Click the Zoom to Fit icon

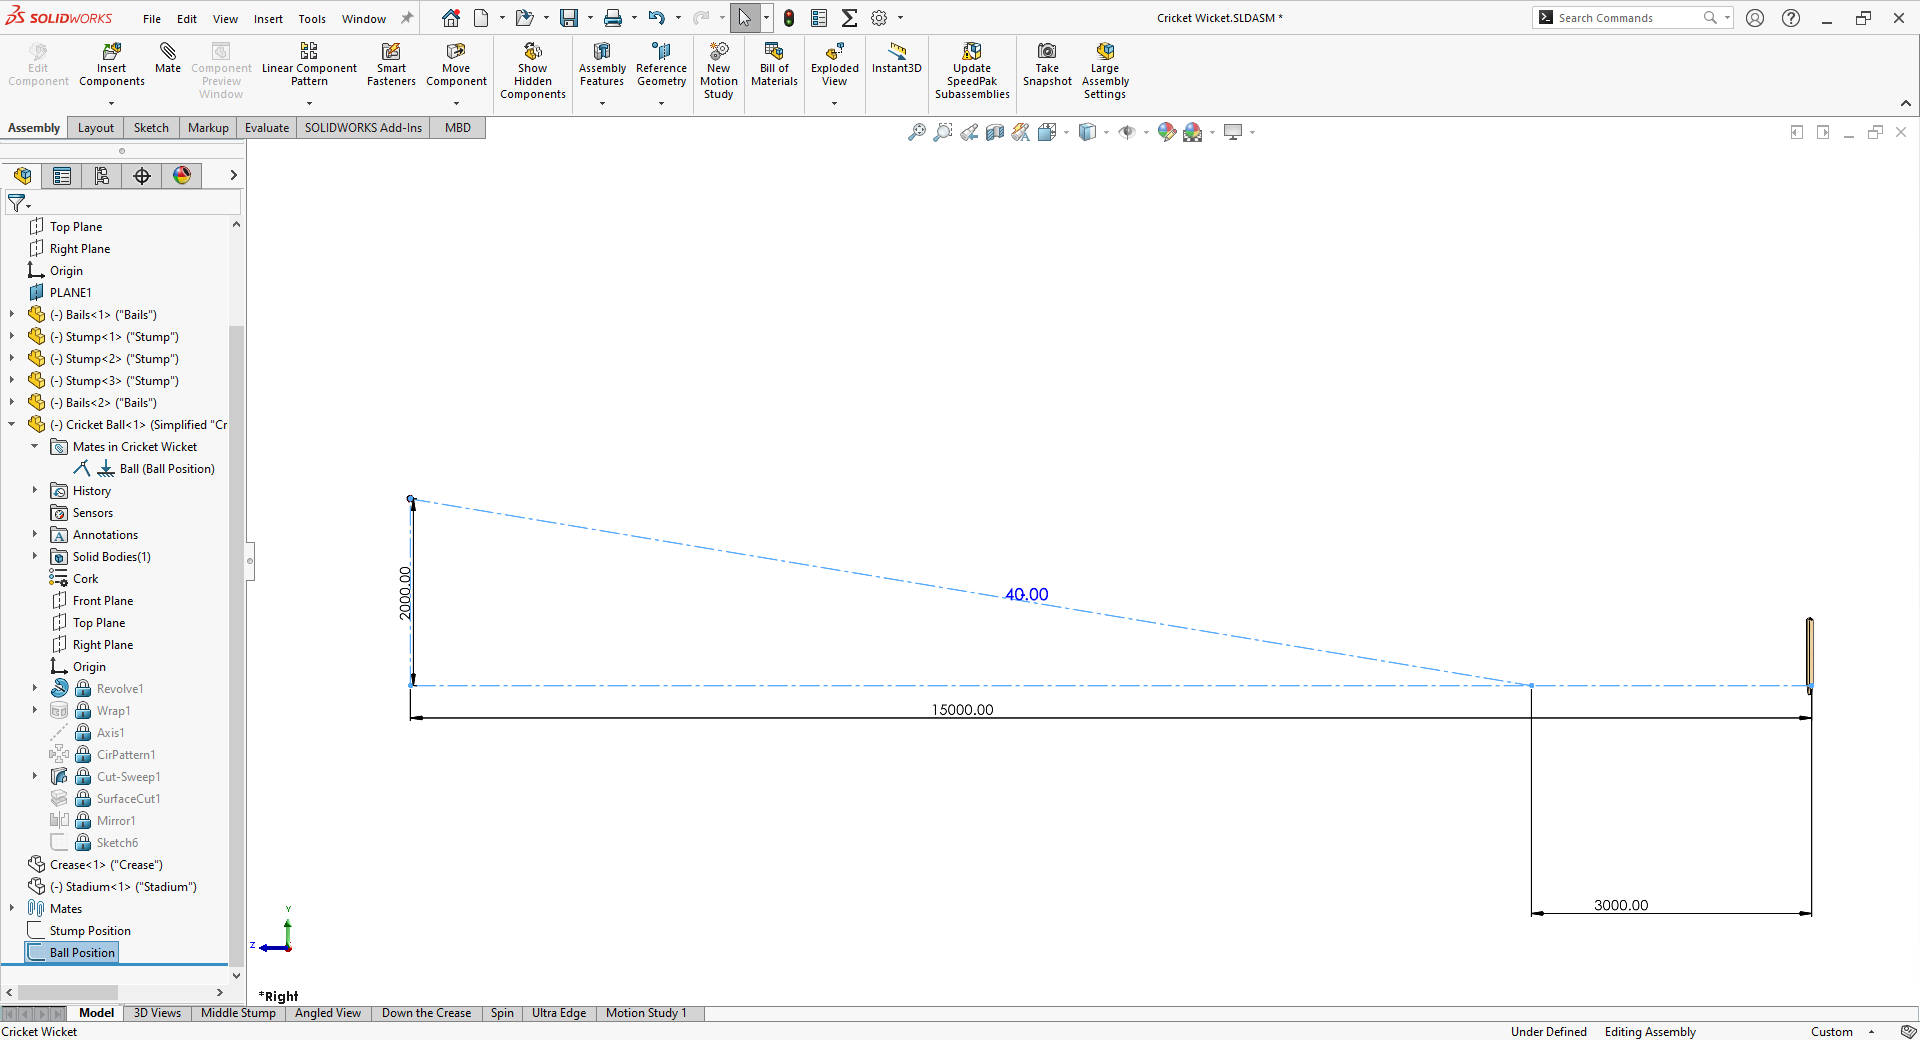point(919,131)
